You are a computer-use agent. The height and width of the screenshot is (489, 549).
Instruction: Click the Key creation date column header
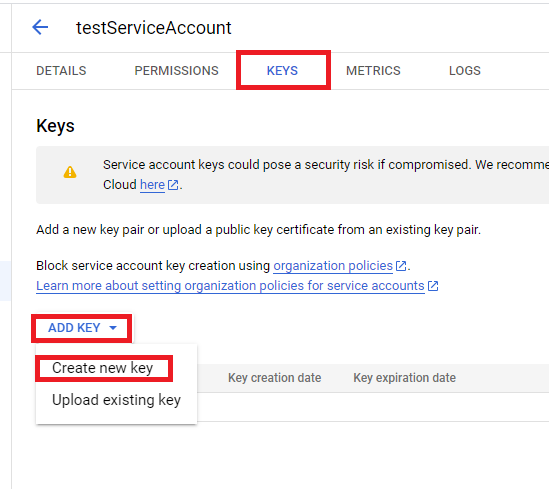(274, 378)
